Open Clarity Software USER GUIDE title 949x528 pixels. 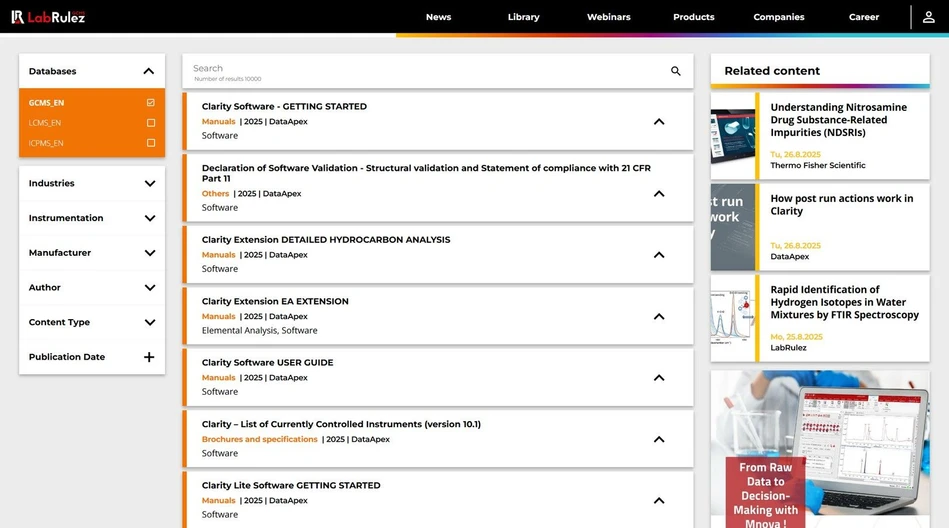point(268,363)
